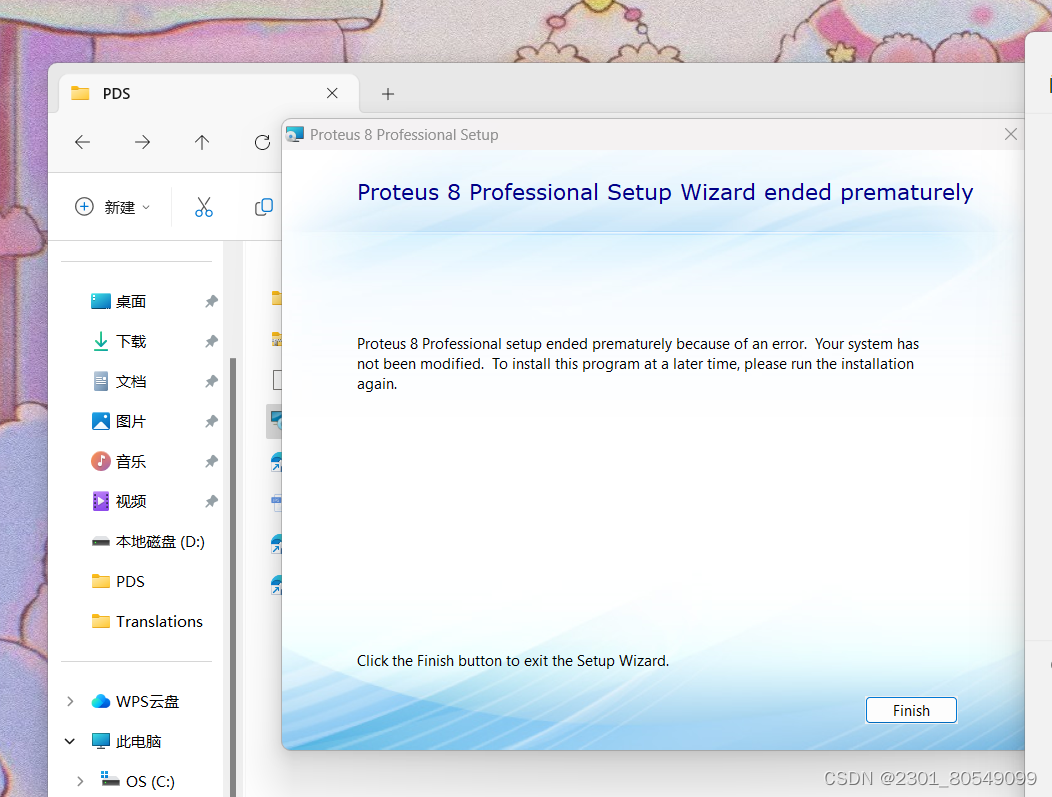Open the Translations folder in sidebar
Viewport: 1052px width, 797px height.
pyautogui.click(x=147, y=621)
